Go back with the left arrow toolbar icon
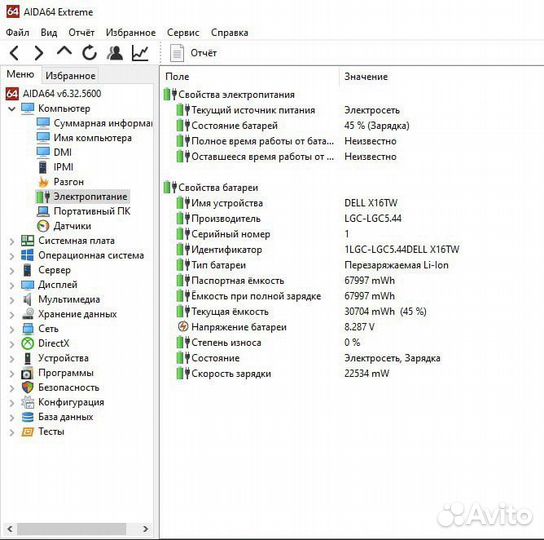The width and height of the screenshot is (544, 540). [x=14, y=53]
